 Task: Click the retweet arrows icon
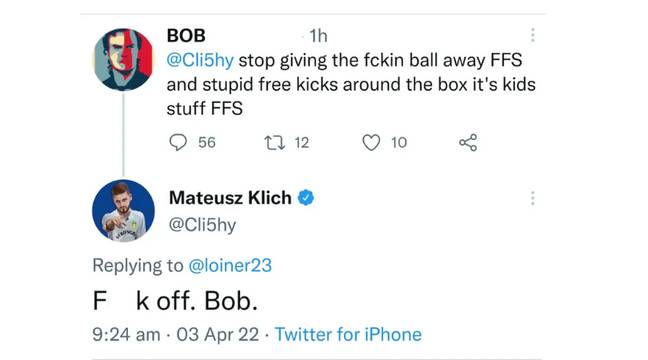pos(274,143)
